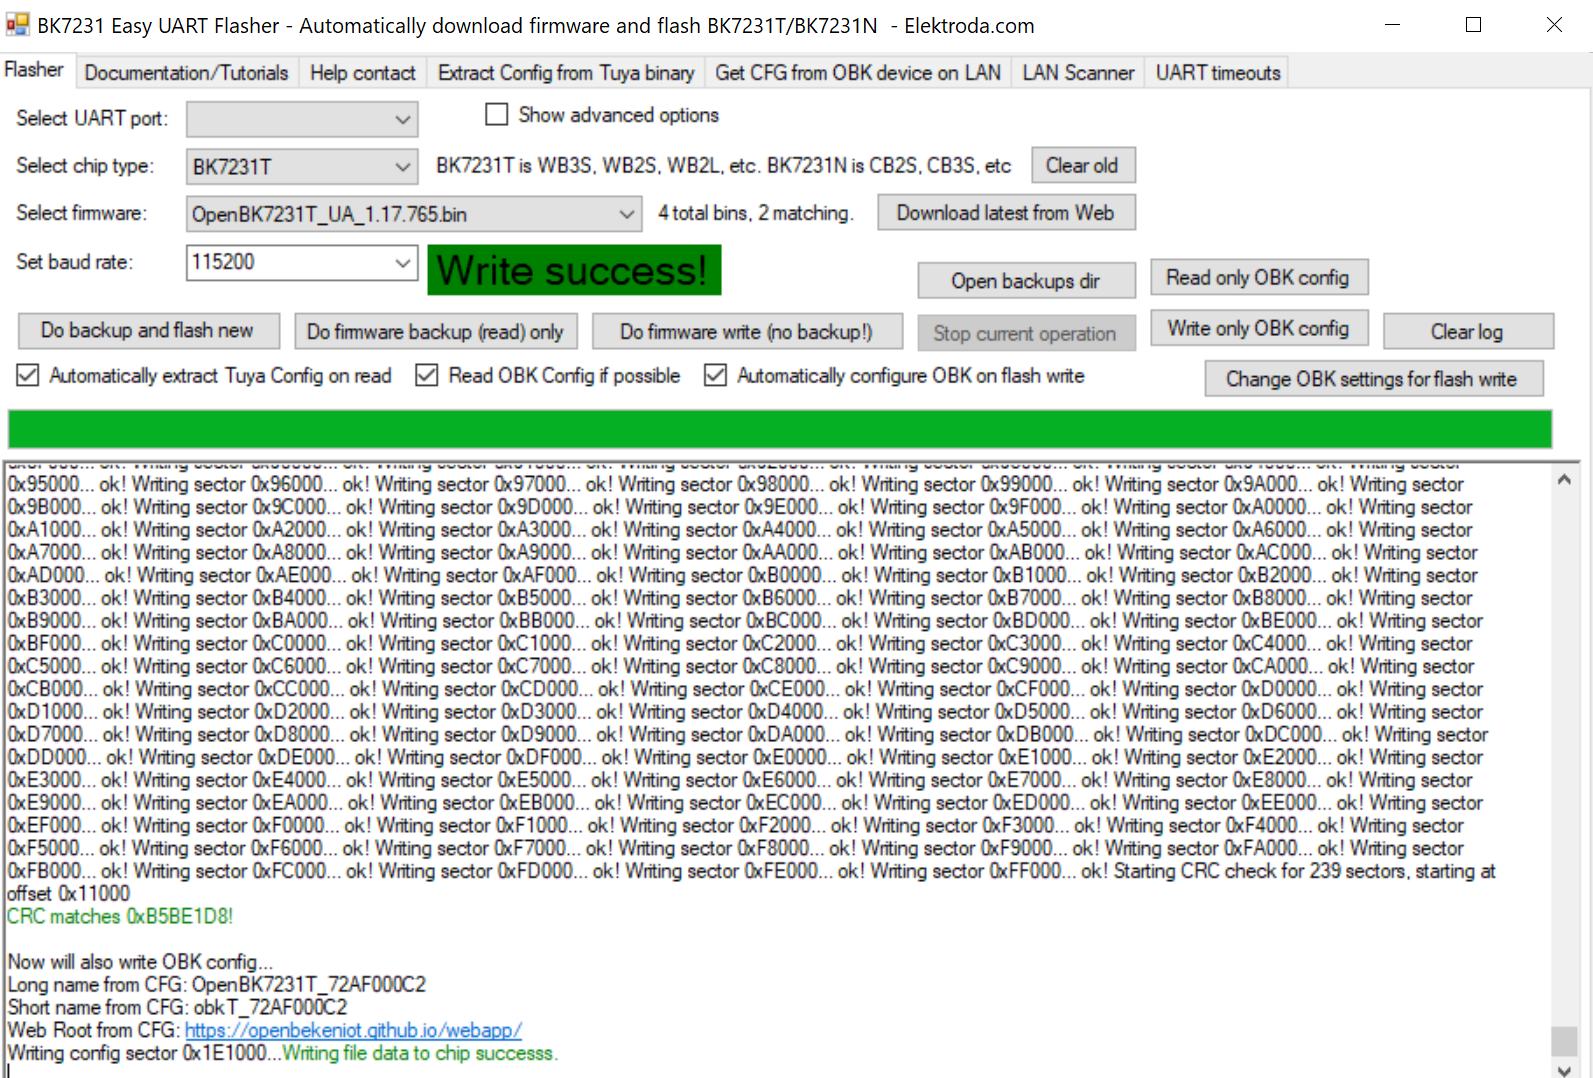The width and height of the screenshot is (1593, 1078).
Task: Click Download latest from Web
Action: (1006, 213)
